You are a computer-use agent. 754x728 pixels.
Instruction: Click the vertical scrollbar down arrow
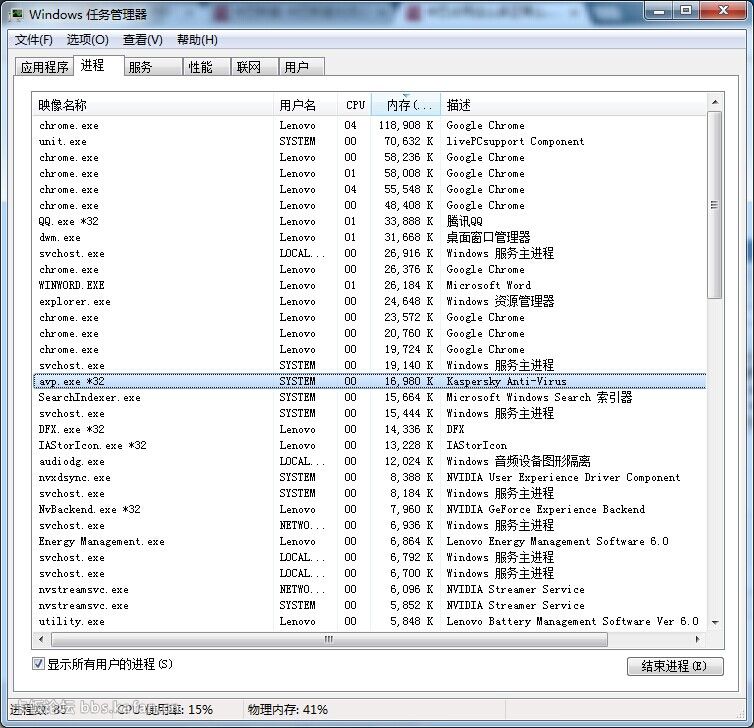coord(715,622)
